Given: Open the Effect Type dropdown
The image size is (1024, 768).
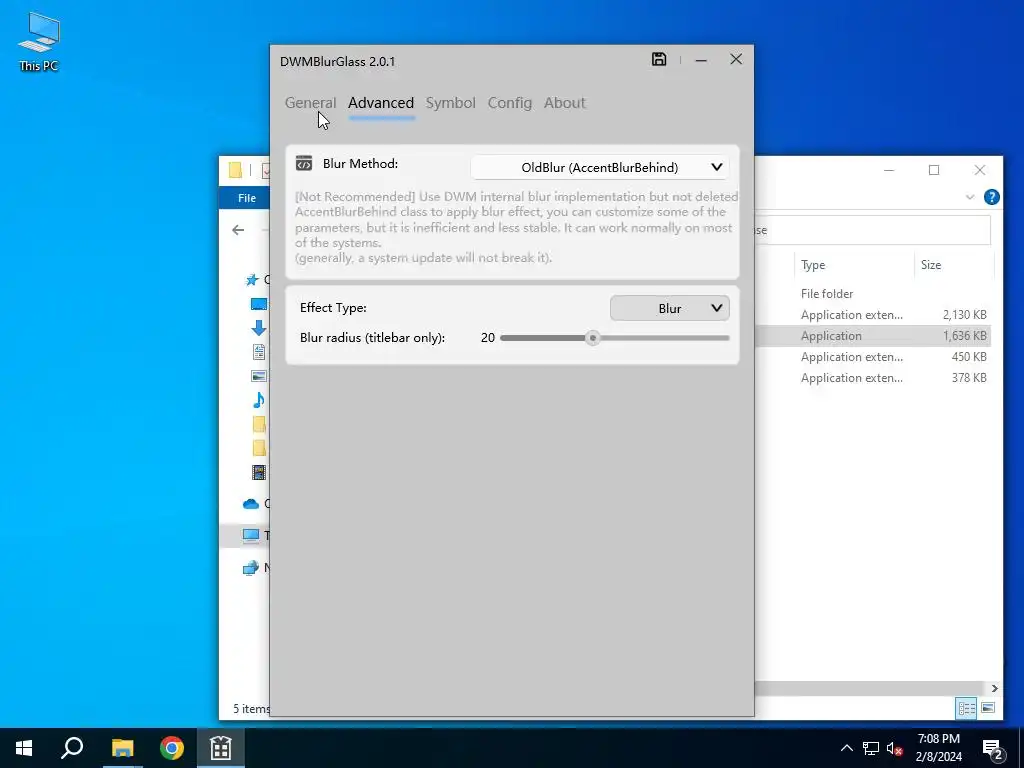Looking at the screenshot, I should point(669,308).
